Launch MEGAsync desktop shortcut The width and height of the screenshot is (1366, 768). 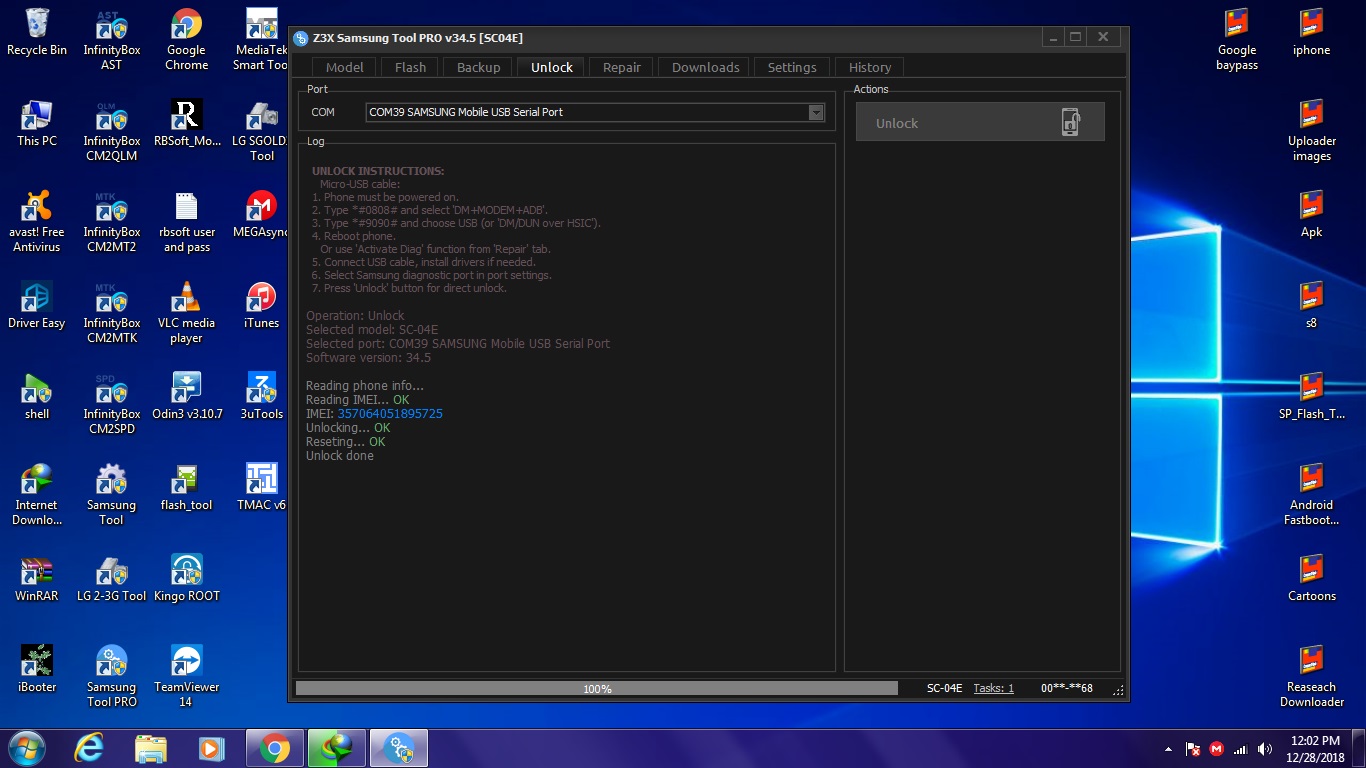(261, 215)
